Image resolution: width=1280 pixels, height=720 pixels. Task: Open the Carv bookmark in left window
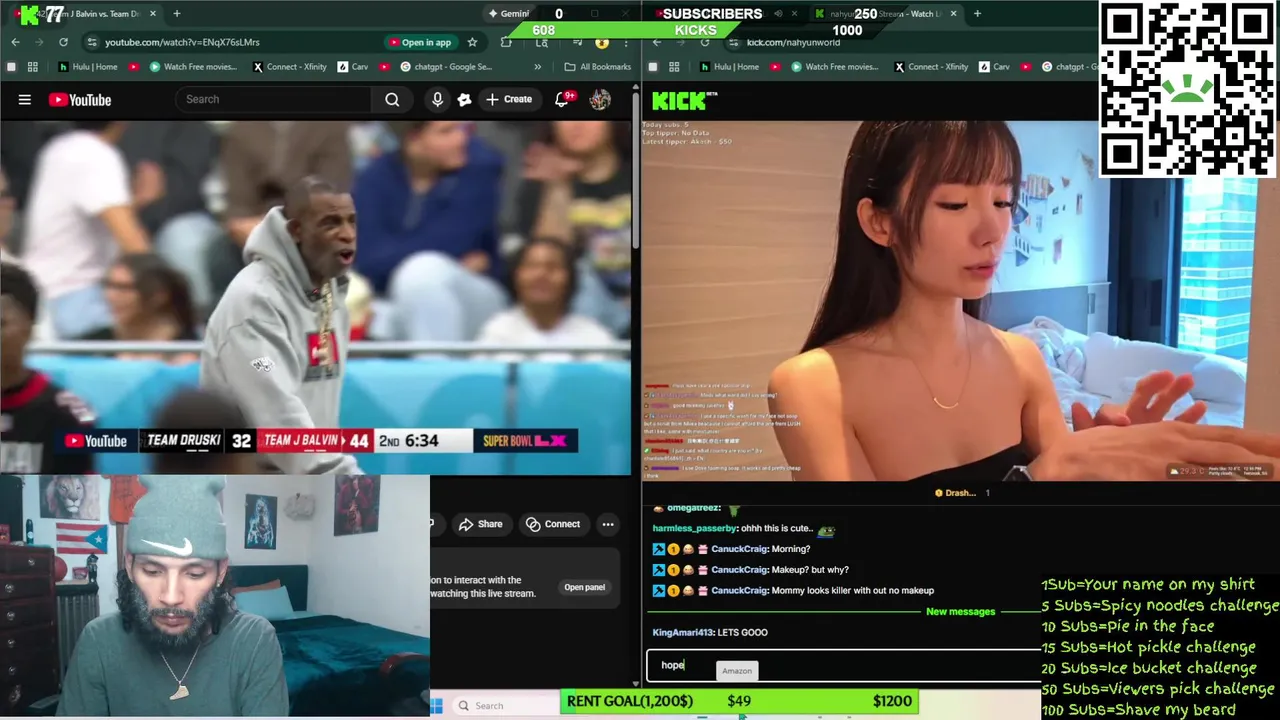coord(353,67)
